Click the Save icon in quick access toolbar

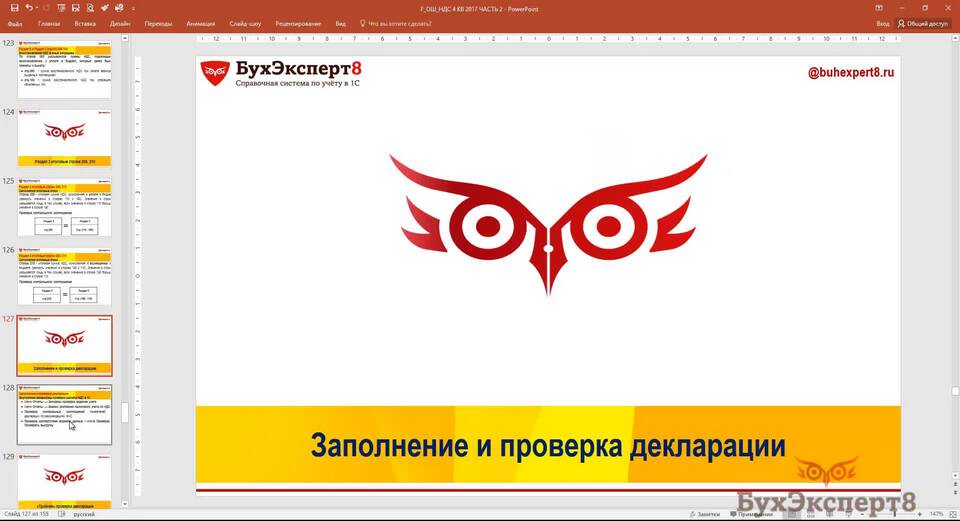click(15, 8)
